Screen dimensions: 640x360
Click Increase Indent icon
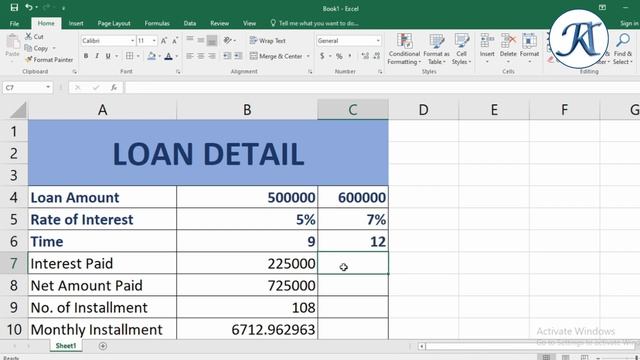238,56
